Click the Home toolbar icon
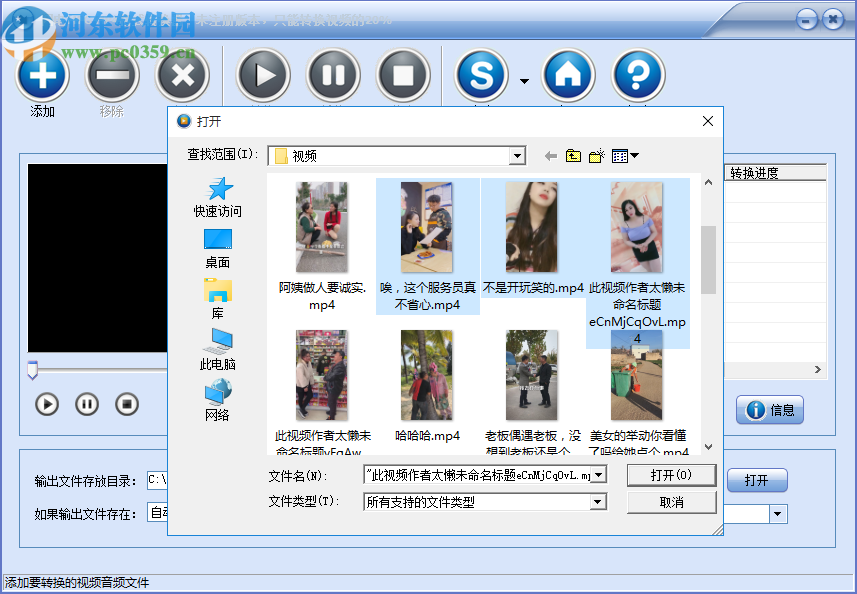The height and width of the screenshot is (594, 857). [568, 75]
